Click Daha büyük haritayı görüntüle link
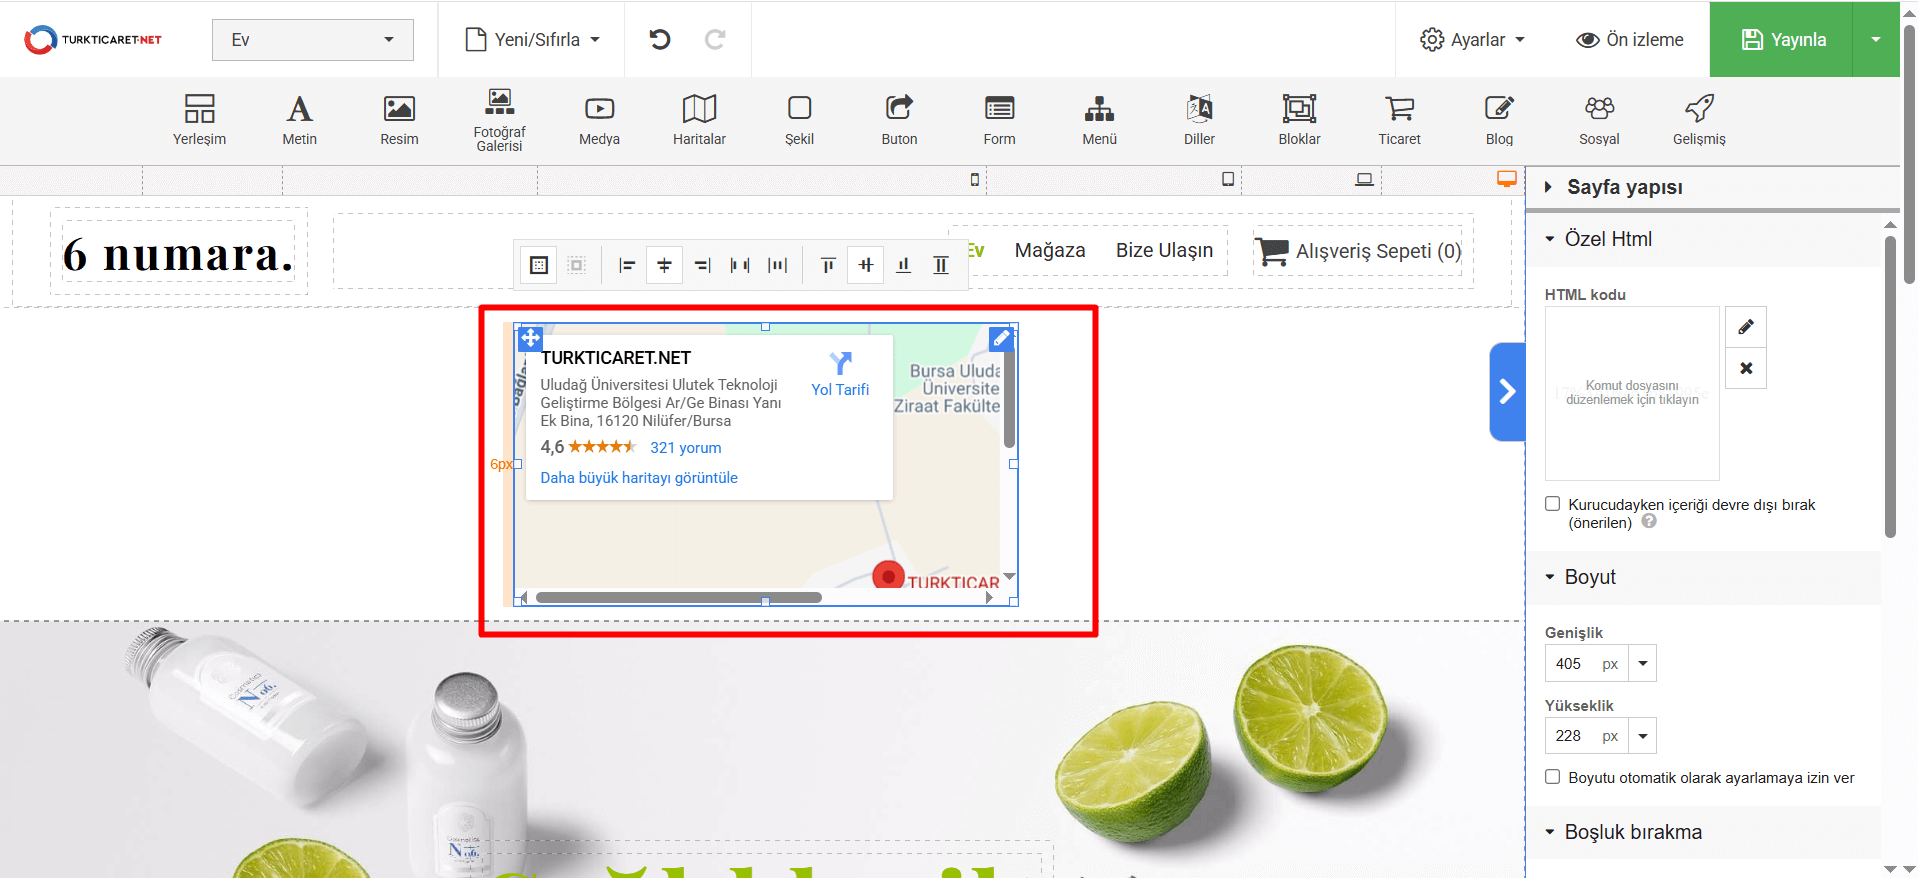 639,478
